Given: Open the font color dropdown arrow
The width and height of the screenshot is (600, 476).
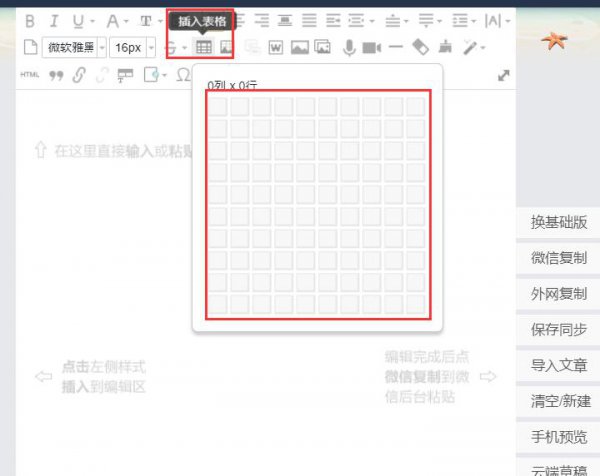Looking at the screenshot, I should point(126,21).
